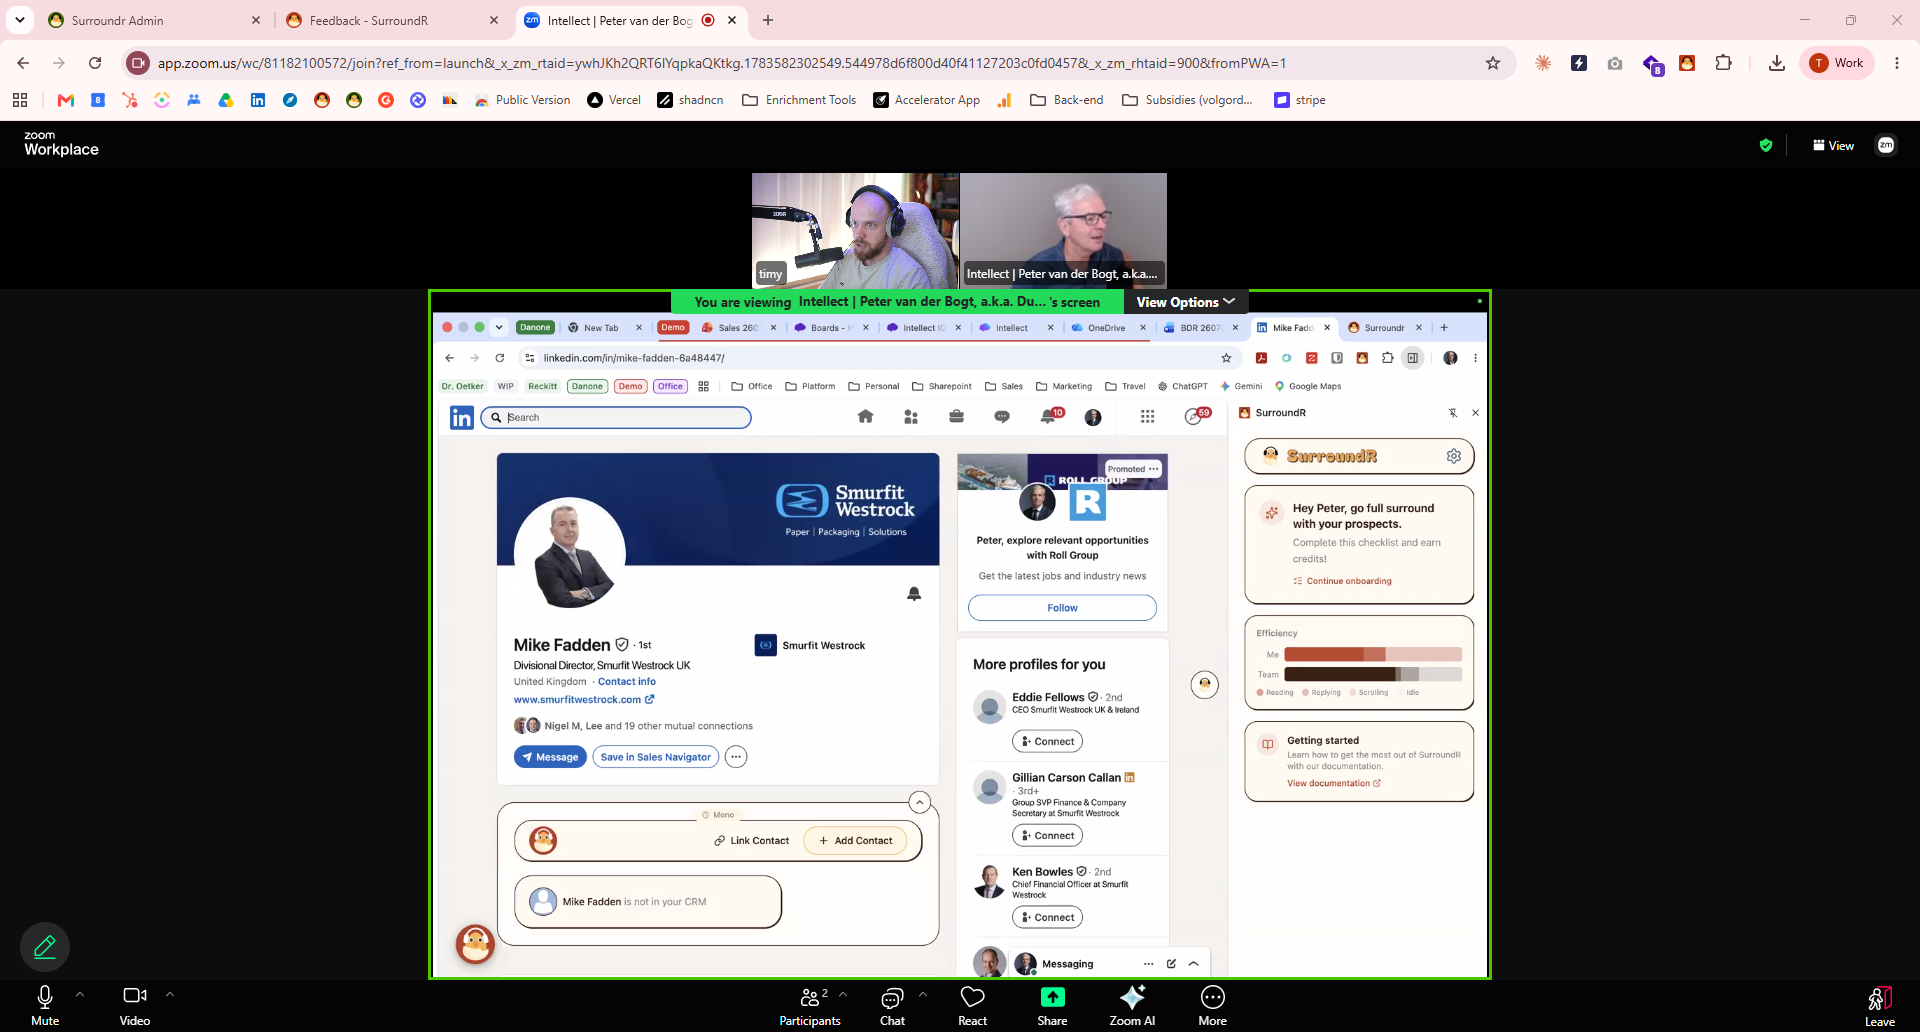1920x1032 pixels.
Task: Open the Work profile menu
Action: pyautogui.click(x=1837, y=63)
